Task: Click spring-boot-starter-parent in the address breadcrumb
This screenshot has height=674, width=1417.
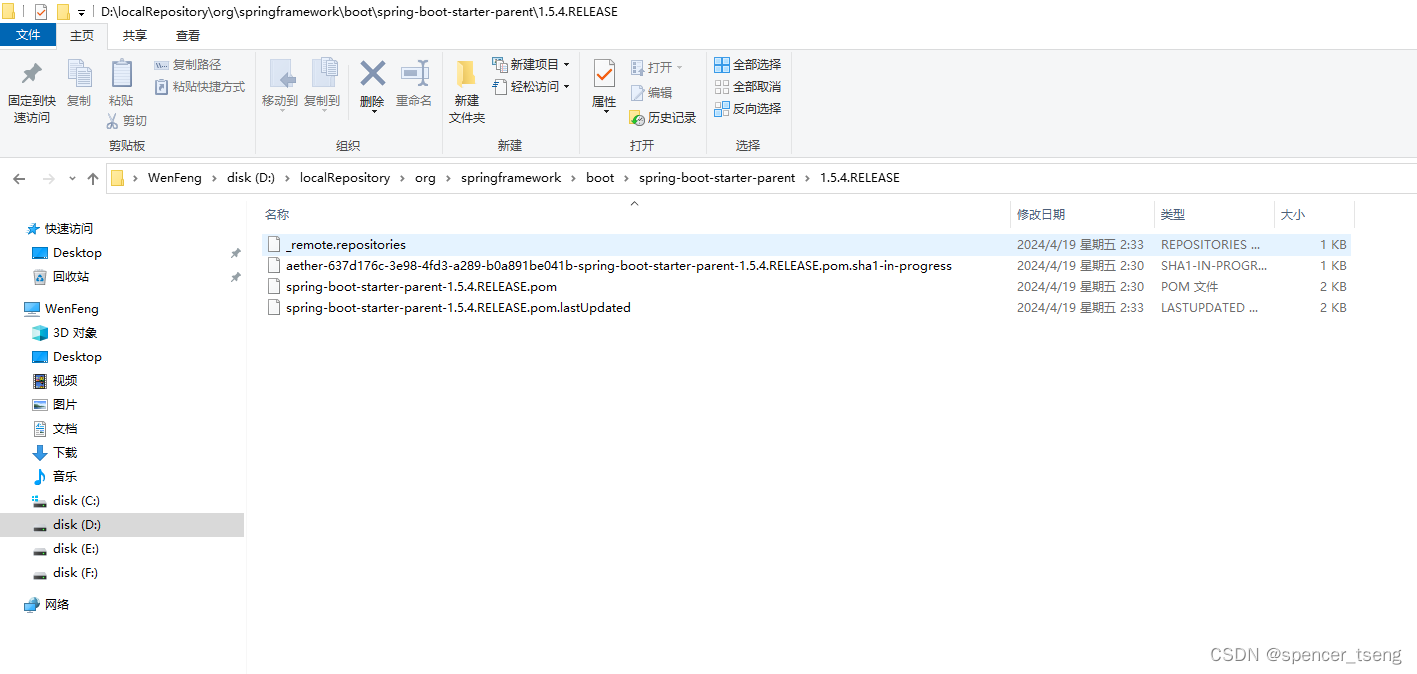Action: pos(717,178)
